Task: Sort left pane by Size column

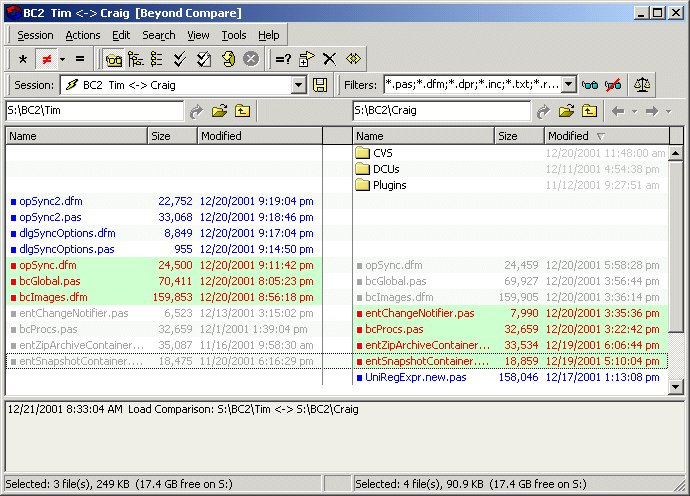Action: point(172,136)
